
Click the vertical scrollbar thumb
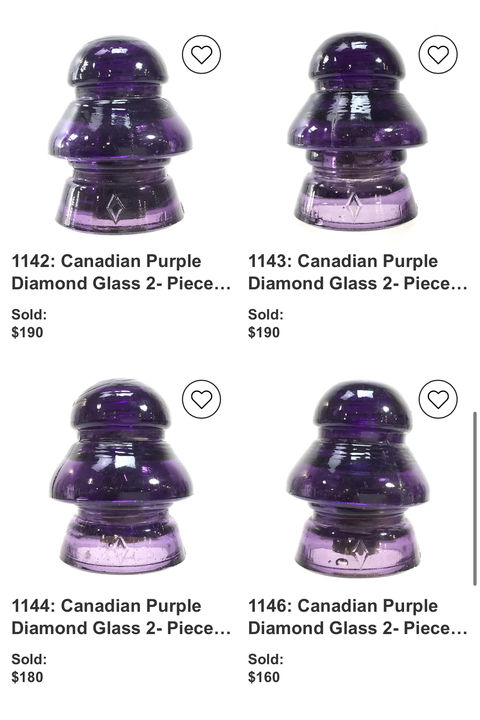[474, 499]
